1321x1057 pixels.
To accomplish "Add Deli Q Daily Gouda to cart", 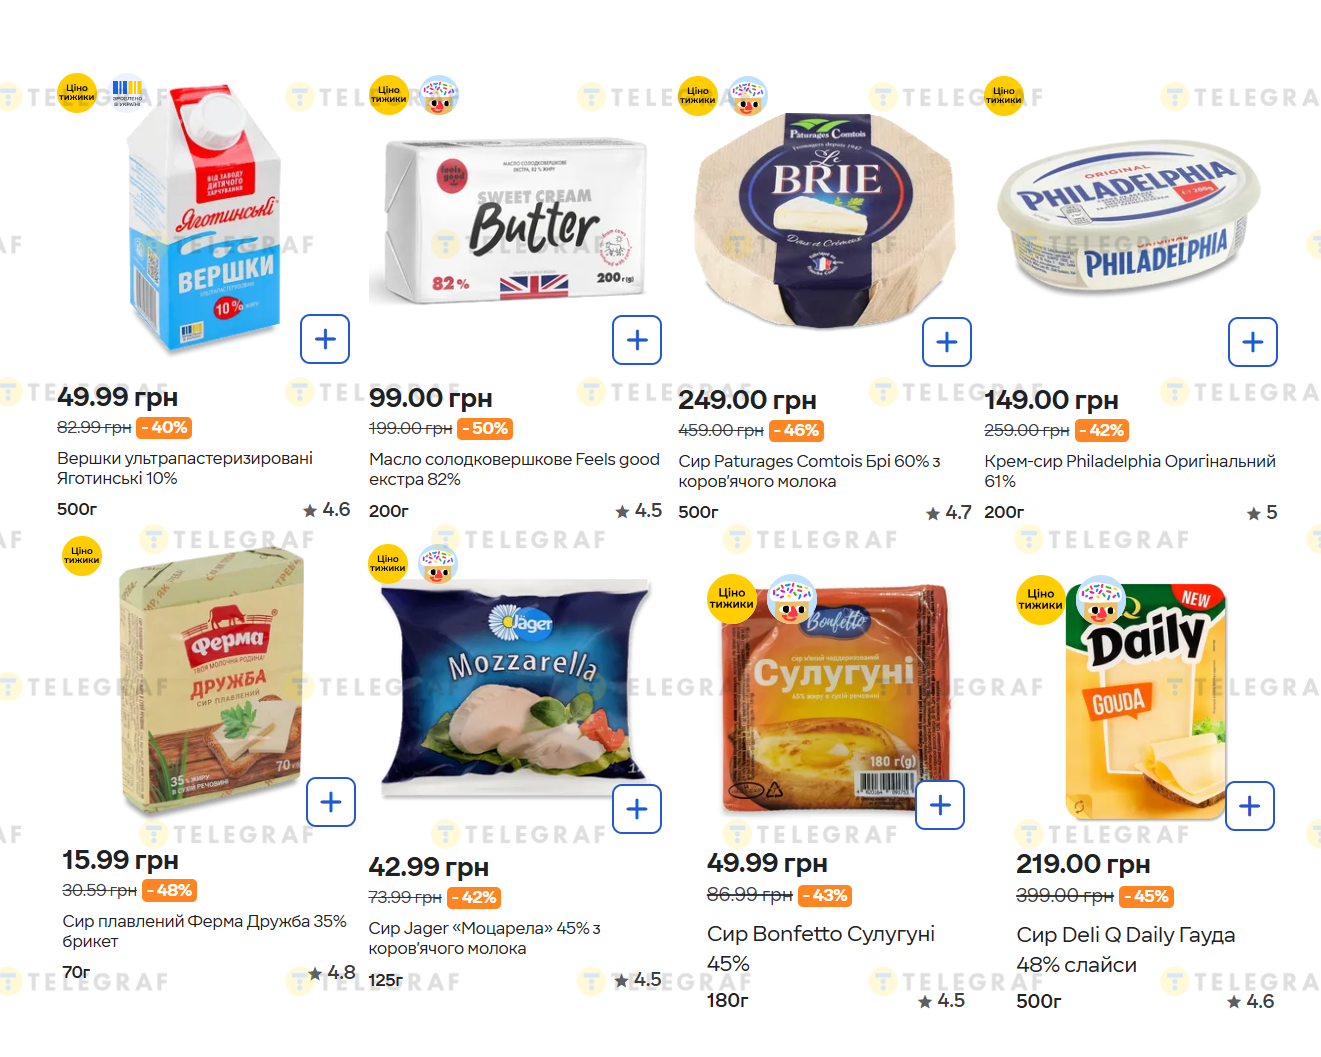I will [1249, 806].
